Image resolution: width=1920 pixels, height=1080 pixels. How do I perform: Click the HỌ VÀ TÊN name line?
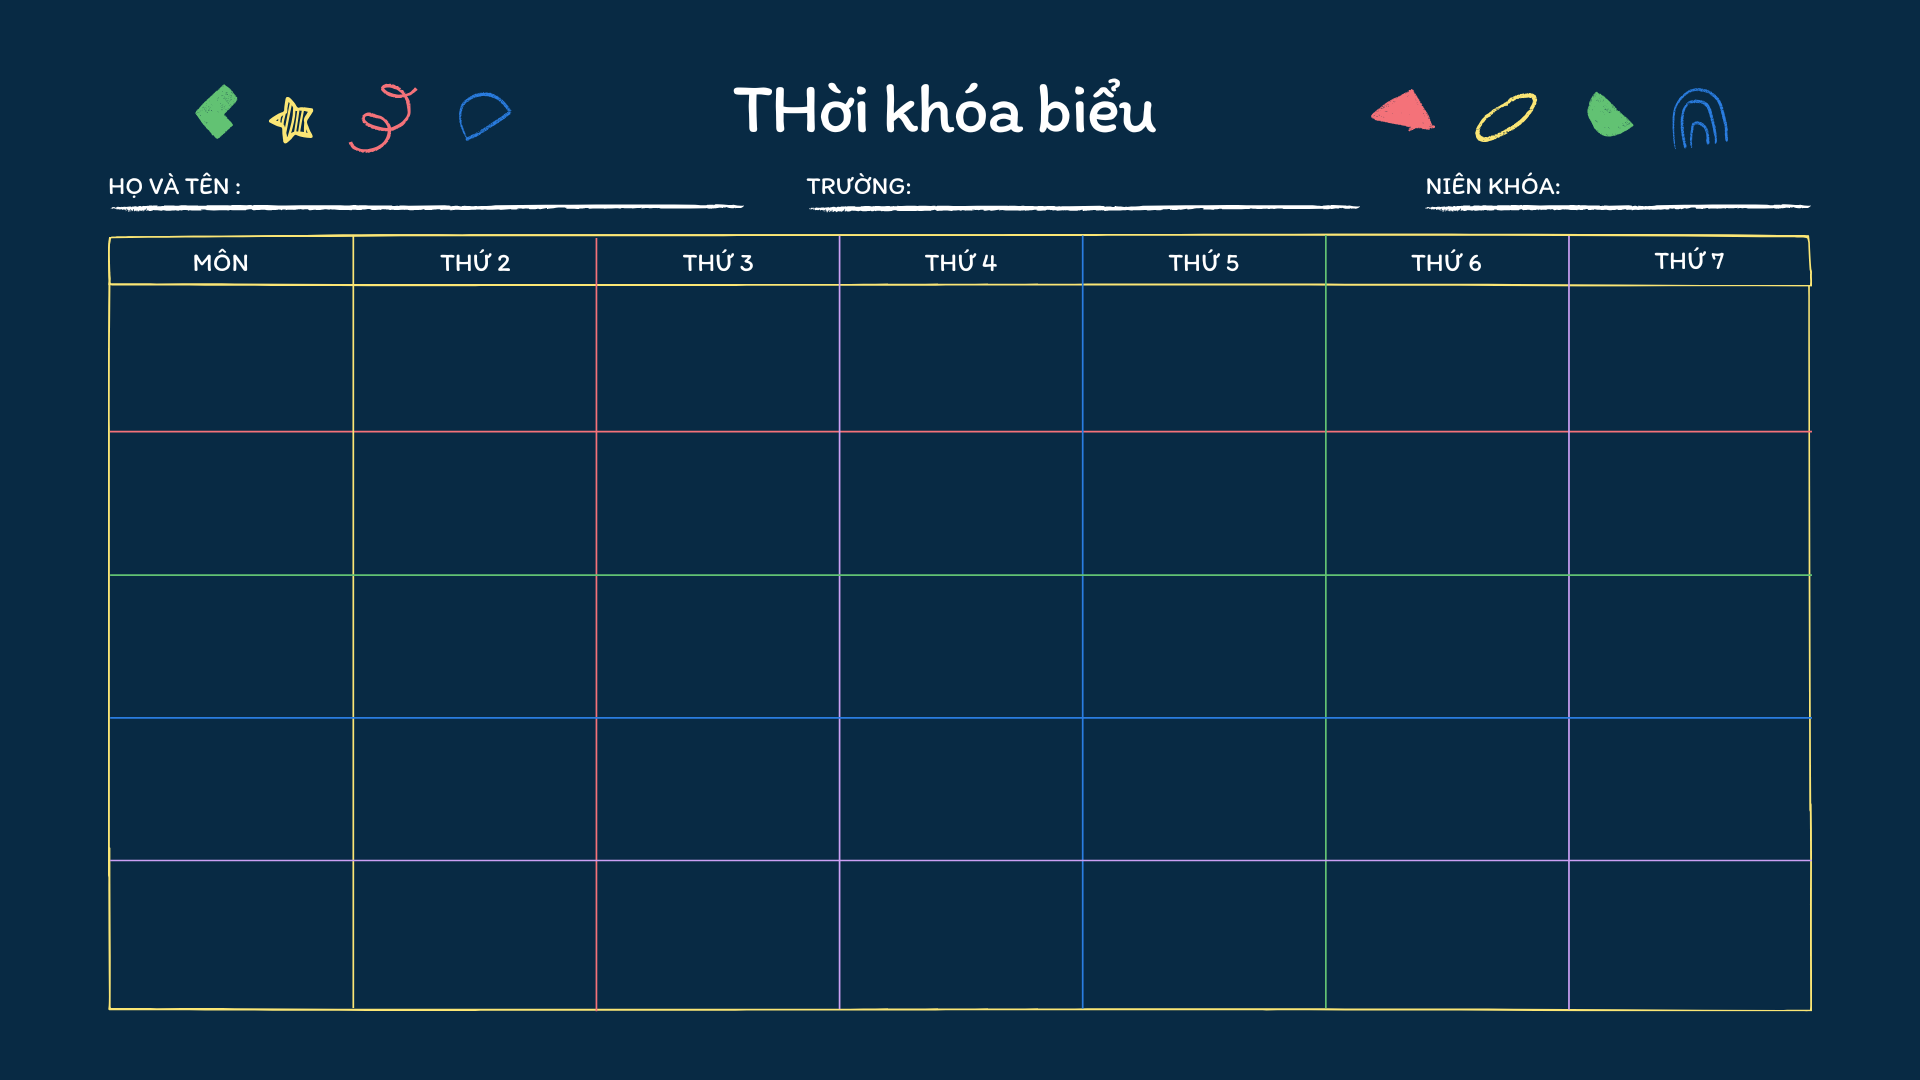pyautogui.click(x=427, y=207)
